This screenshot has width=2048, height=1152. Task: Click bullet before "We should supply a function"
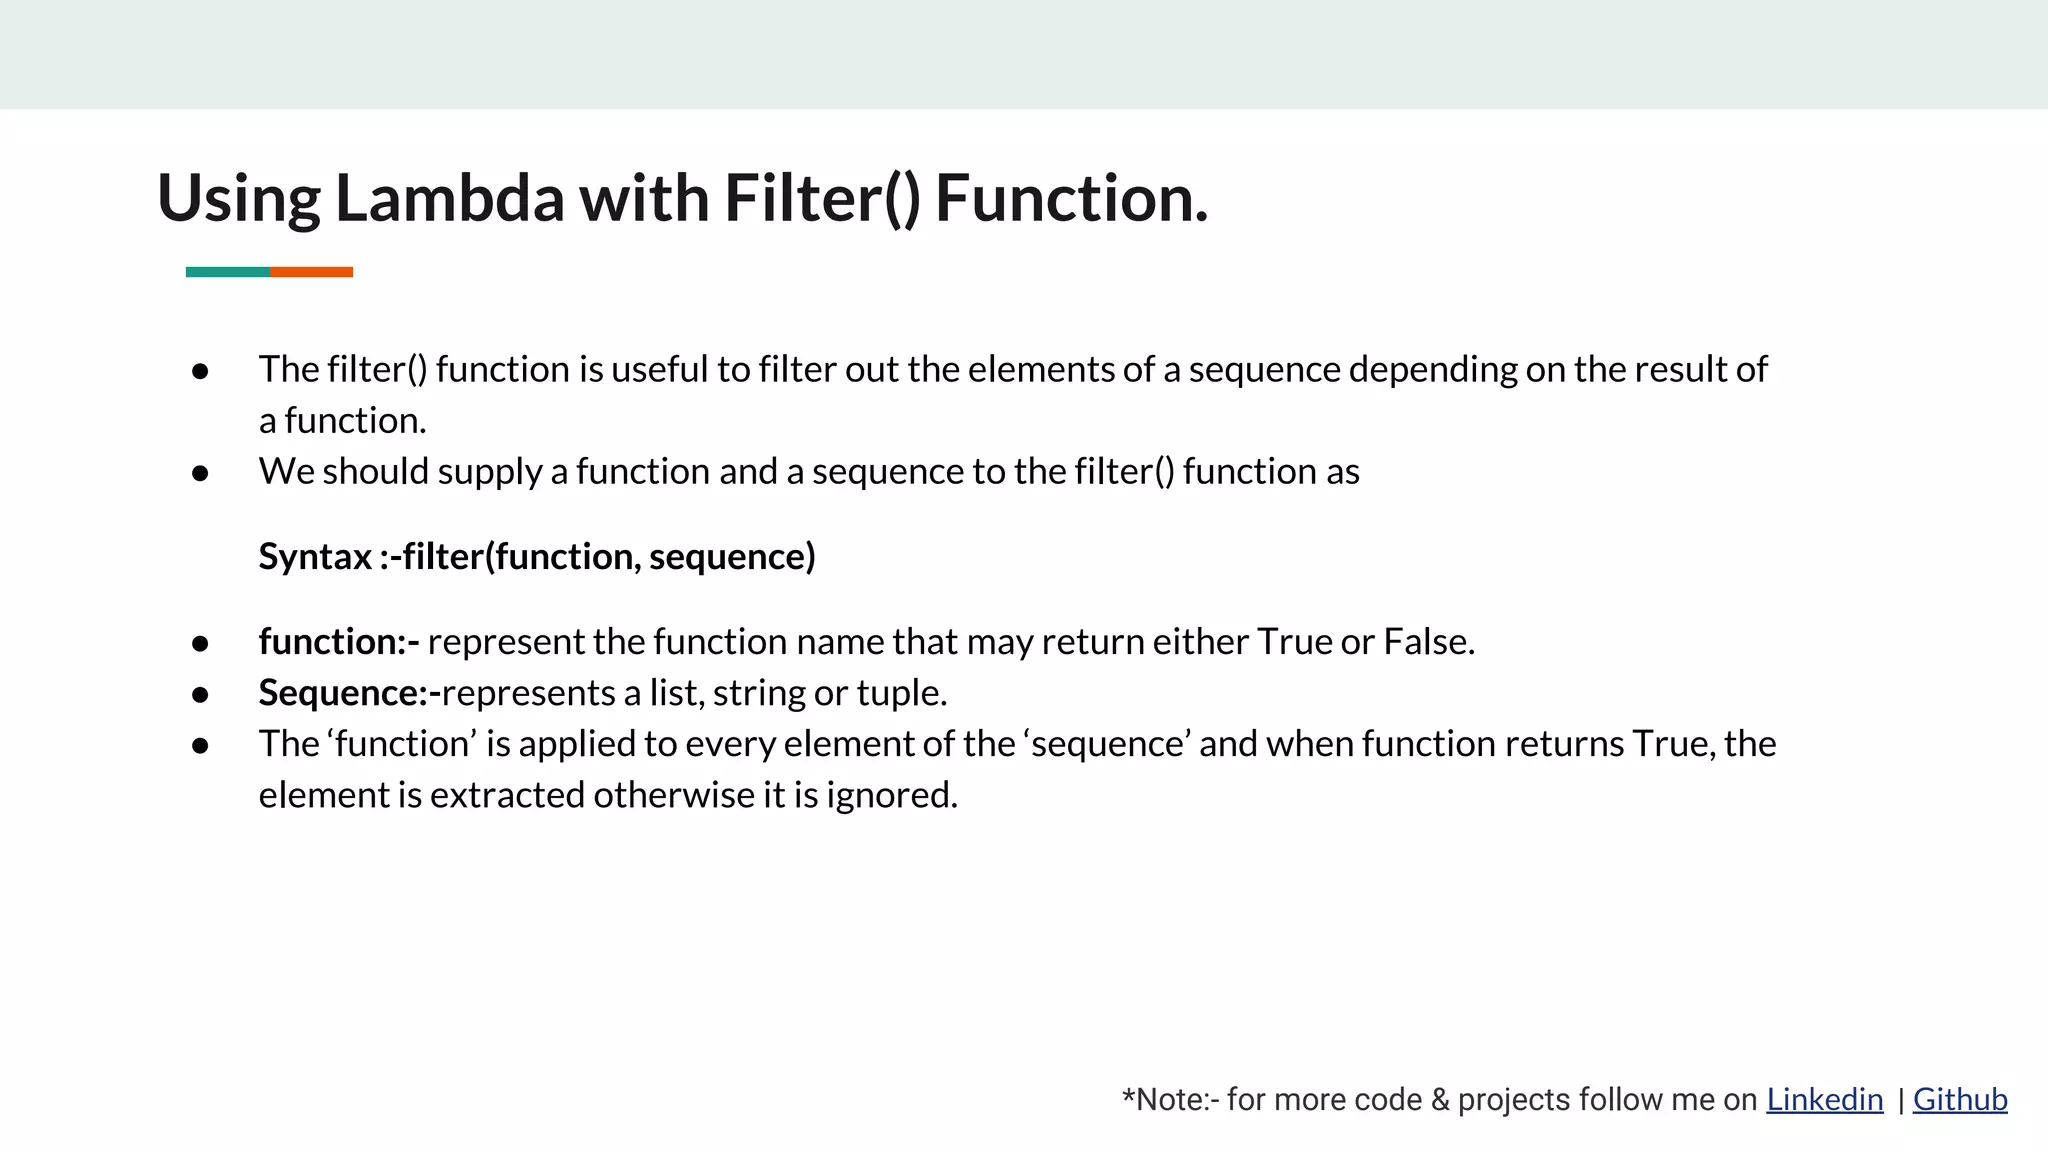tap(200, 473)
